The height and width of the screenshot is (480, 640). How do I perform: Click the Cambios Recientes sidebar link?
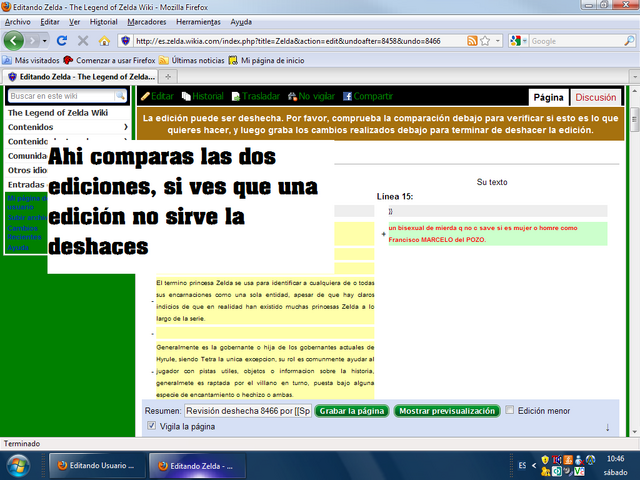(x=24, y=233)
